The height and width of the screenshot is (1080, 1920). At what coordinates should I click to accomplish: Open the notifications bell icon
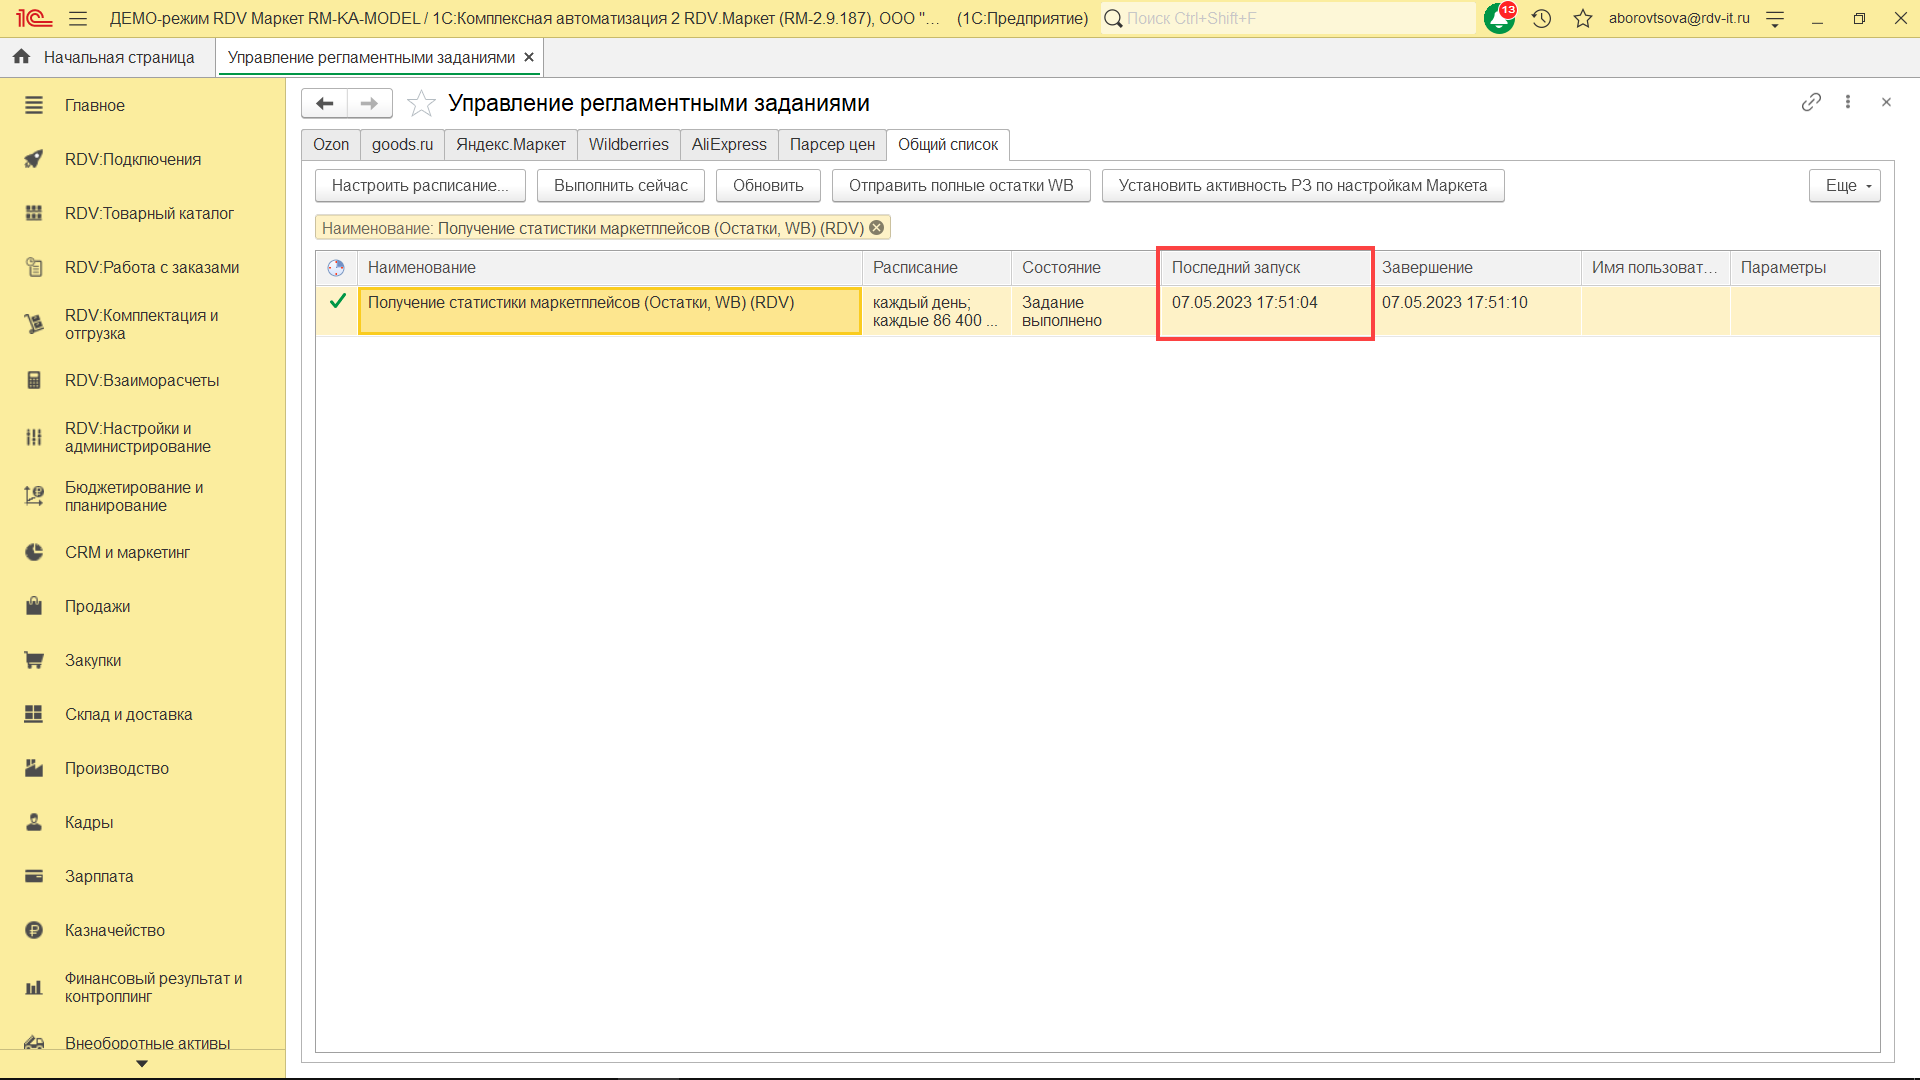coord(1498,18)
